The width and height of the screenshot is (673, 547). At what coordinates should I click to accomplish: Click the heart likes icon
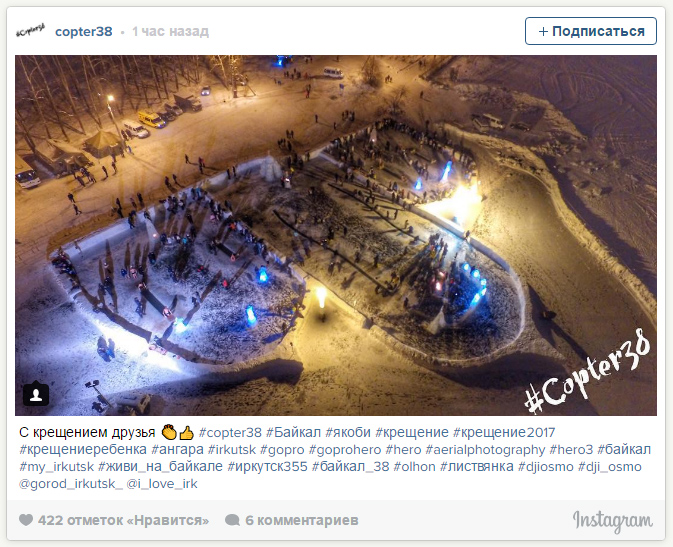click(x=26, y=520)
